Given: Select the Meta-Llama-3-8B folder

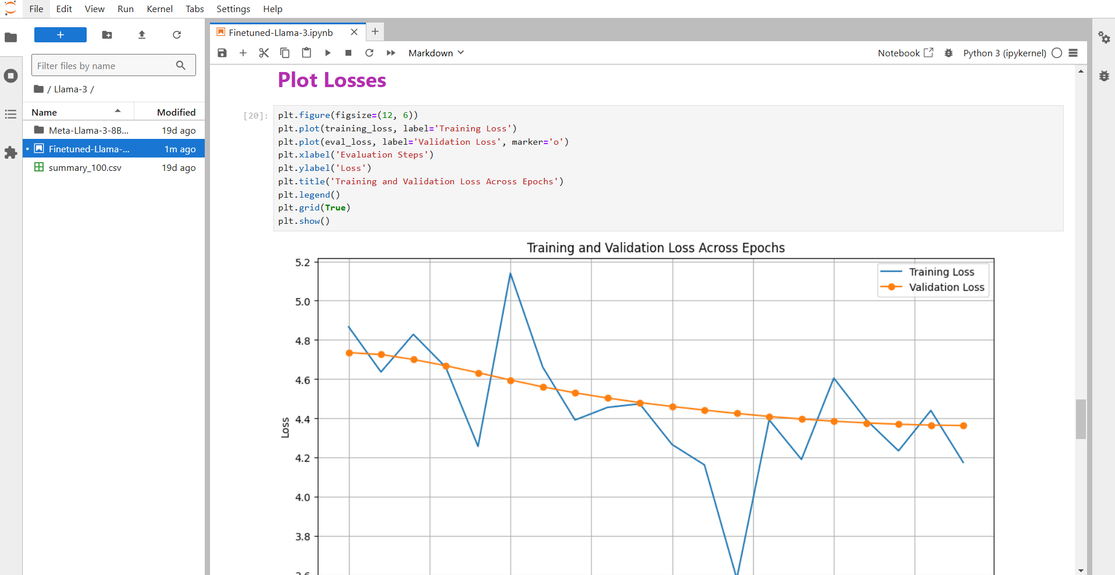Looking at the screenshot, I should coord(114,130).
